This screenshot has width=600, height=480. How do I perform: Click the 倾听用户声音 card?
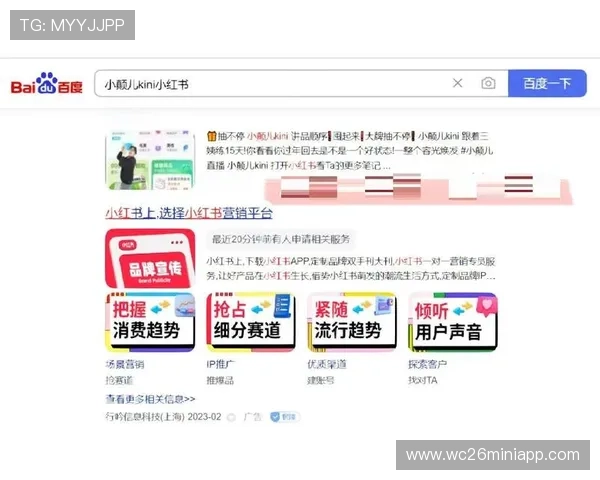coord(453,322)
